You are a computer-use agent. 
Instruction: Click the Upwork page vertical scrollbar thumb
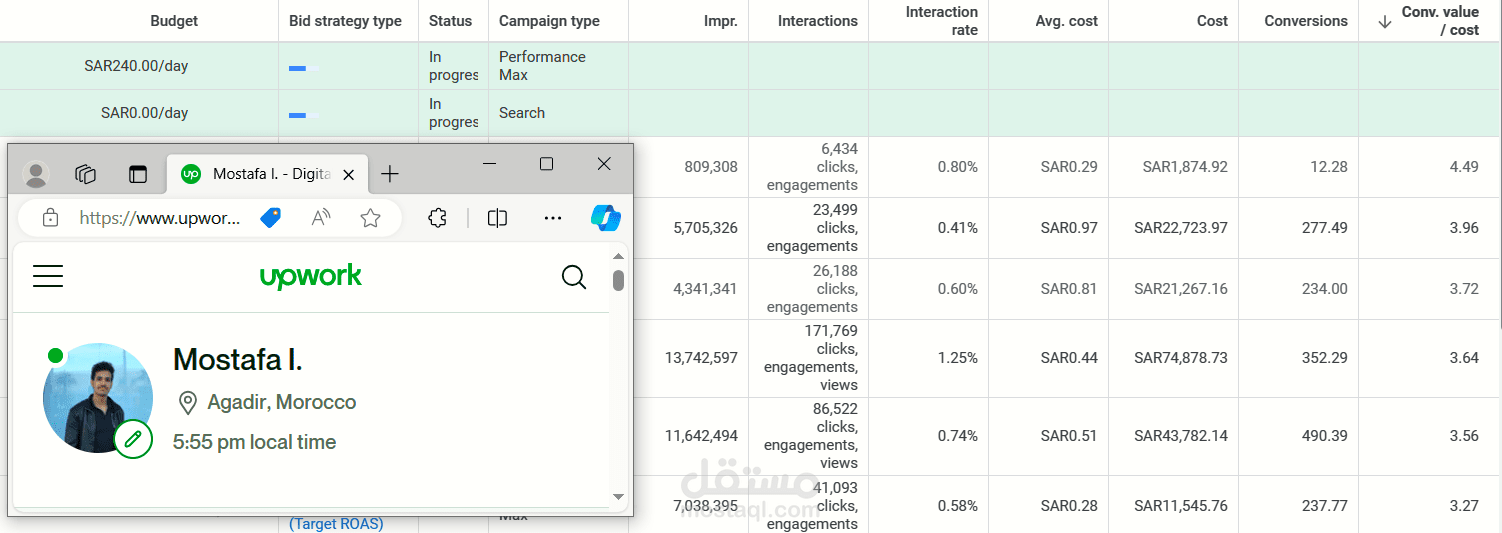618,280
